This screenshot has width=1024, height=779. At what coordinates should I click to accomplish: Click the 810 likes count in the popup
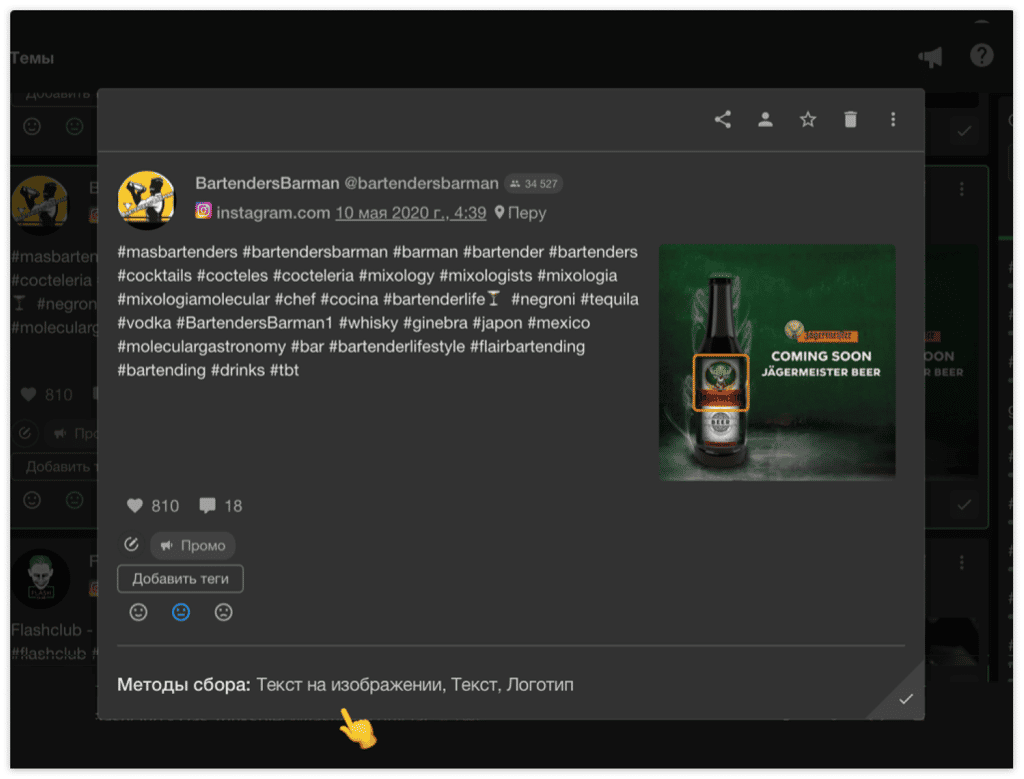(165, 506)
